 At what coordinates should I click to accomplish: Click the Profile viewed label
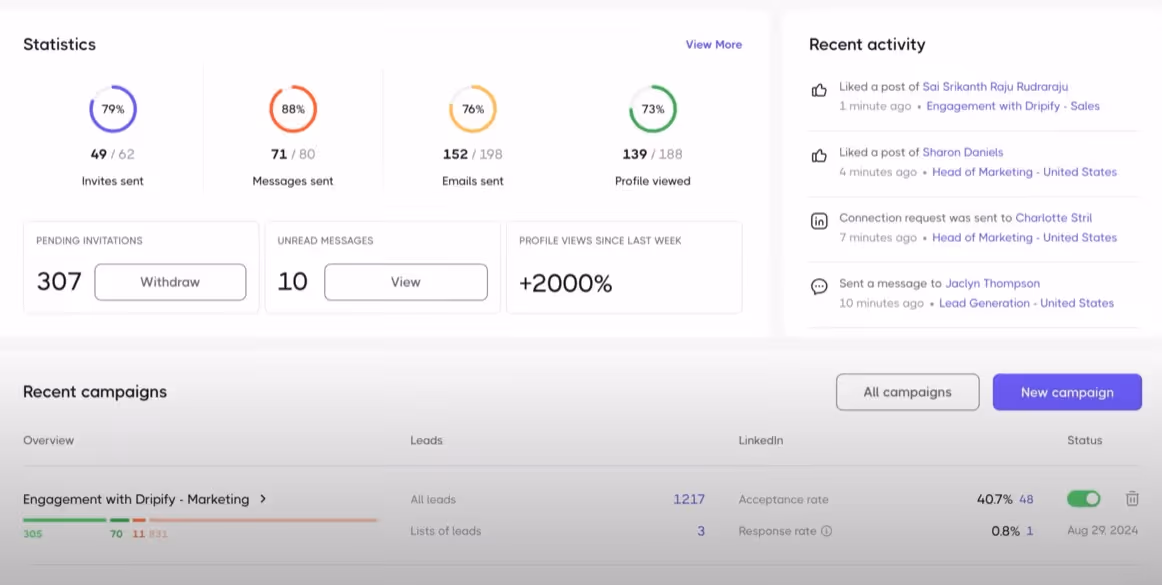pyautogui.click(x=653, y=181)
